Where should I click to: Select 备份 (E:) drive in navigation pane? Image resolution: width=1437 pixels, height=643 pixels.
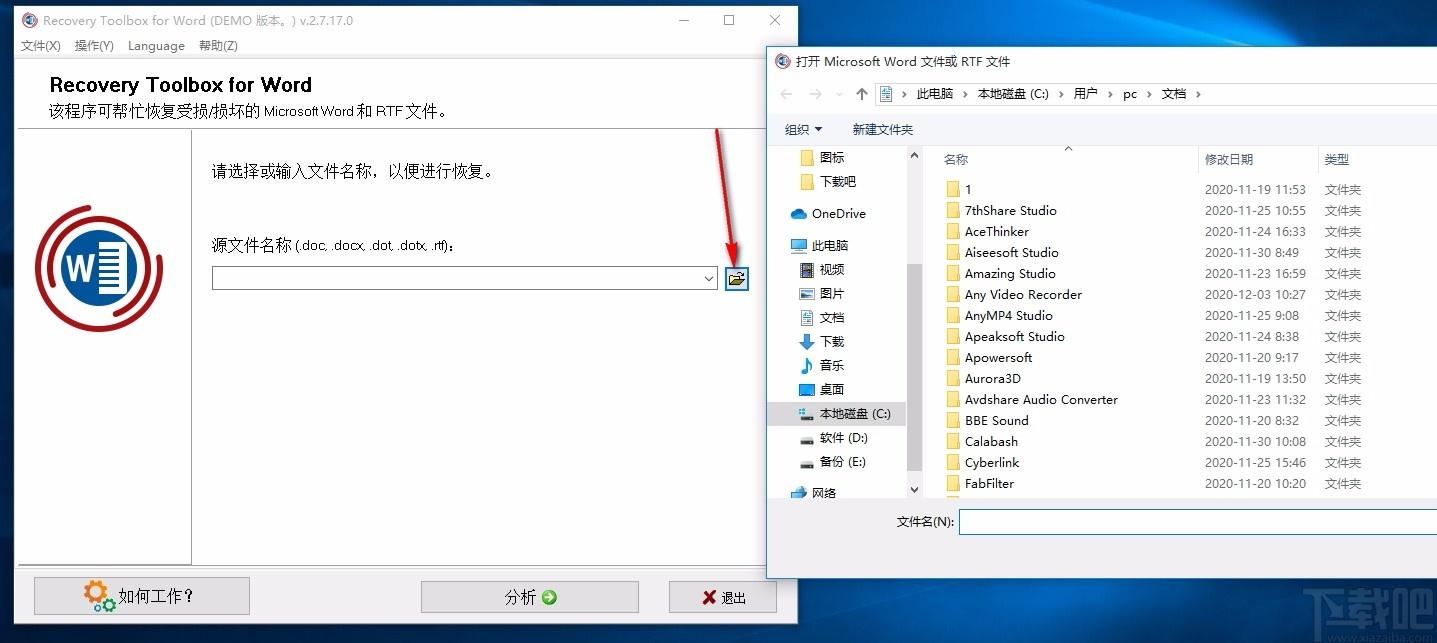click(842, 462)
